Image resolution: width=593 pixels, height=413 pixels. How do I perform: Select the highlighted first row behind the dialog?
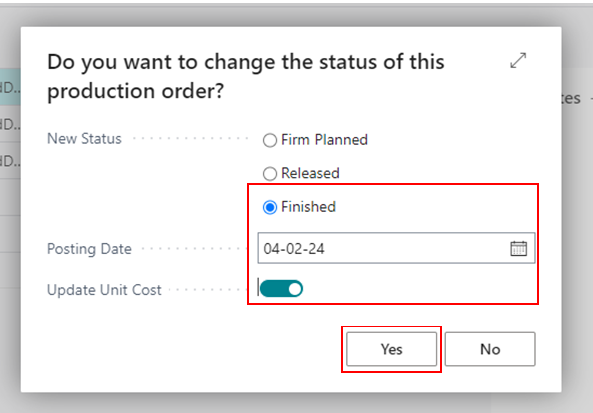tap(10, 87)
